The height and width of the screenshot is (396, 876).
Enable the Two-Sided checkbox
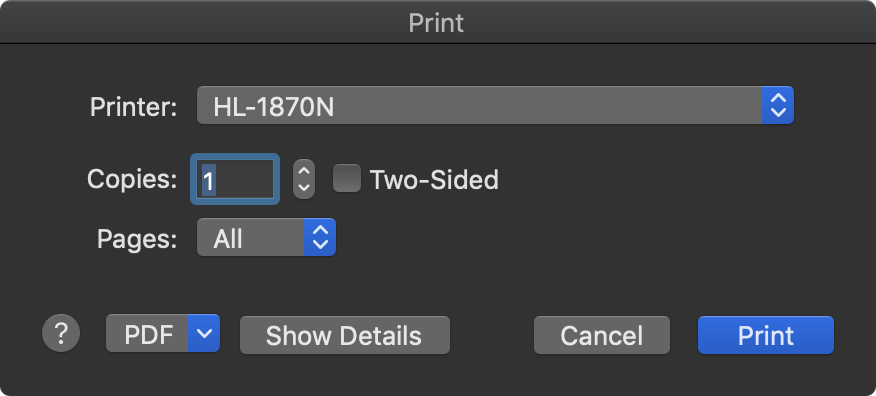tap(347, 179)
